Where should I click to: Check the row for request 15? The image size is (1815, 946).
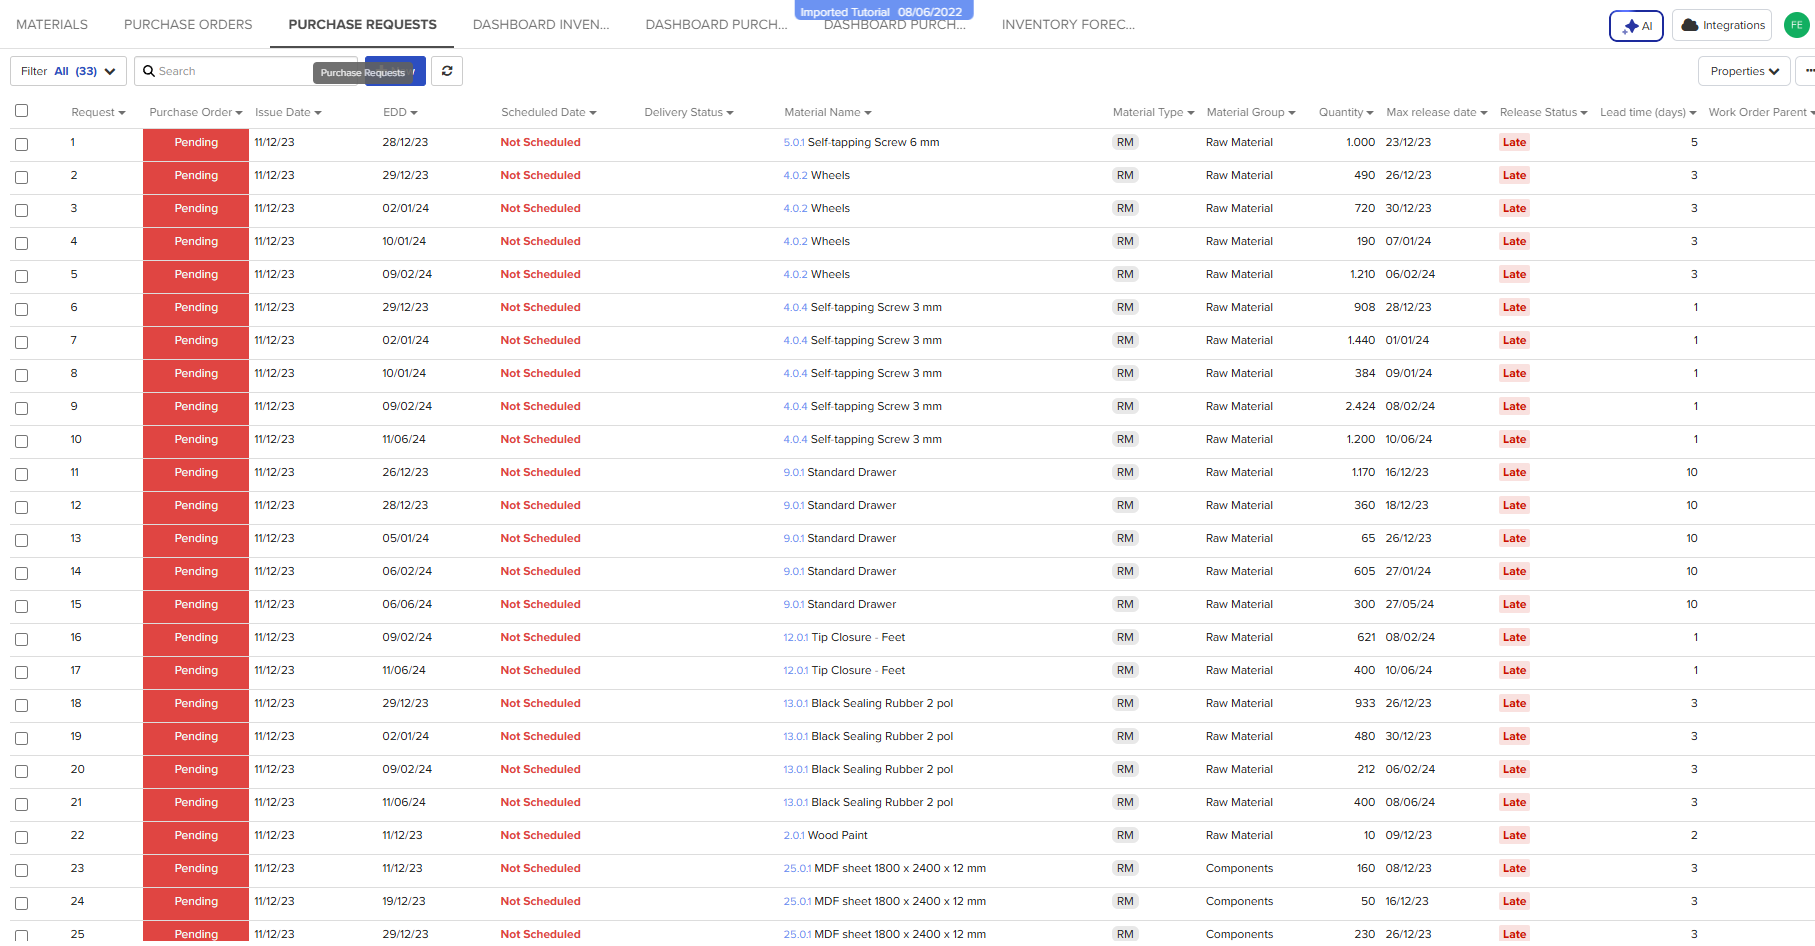(x=21, y=606)
